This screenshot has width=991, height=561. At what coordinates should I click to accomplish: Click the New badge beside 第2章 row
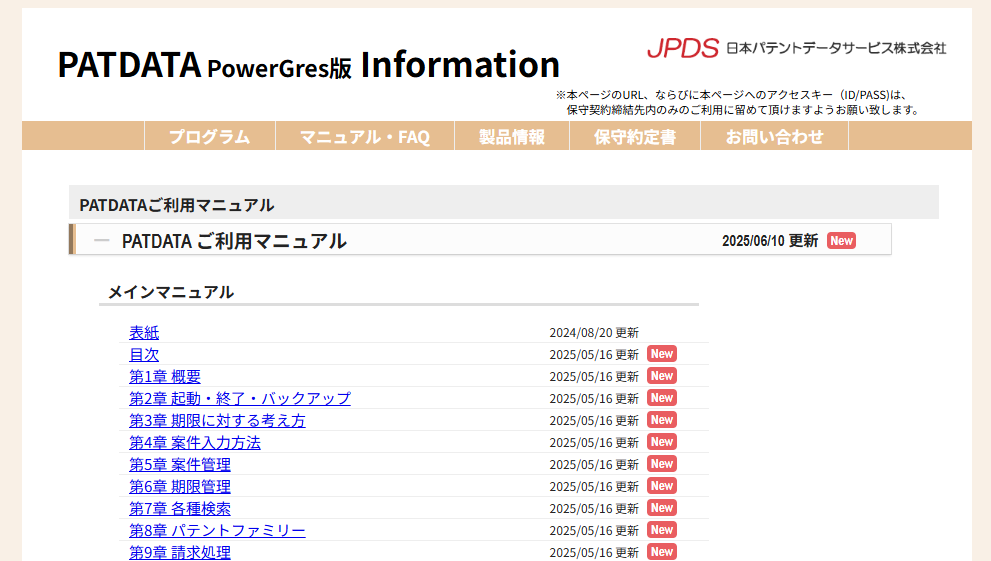pyautogui.click(x=662, y=398)
